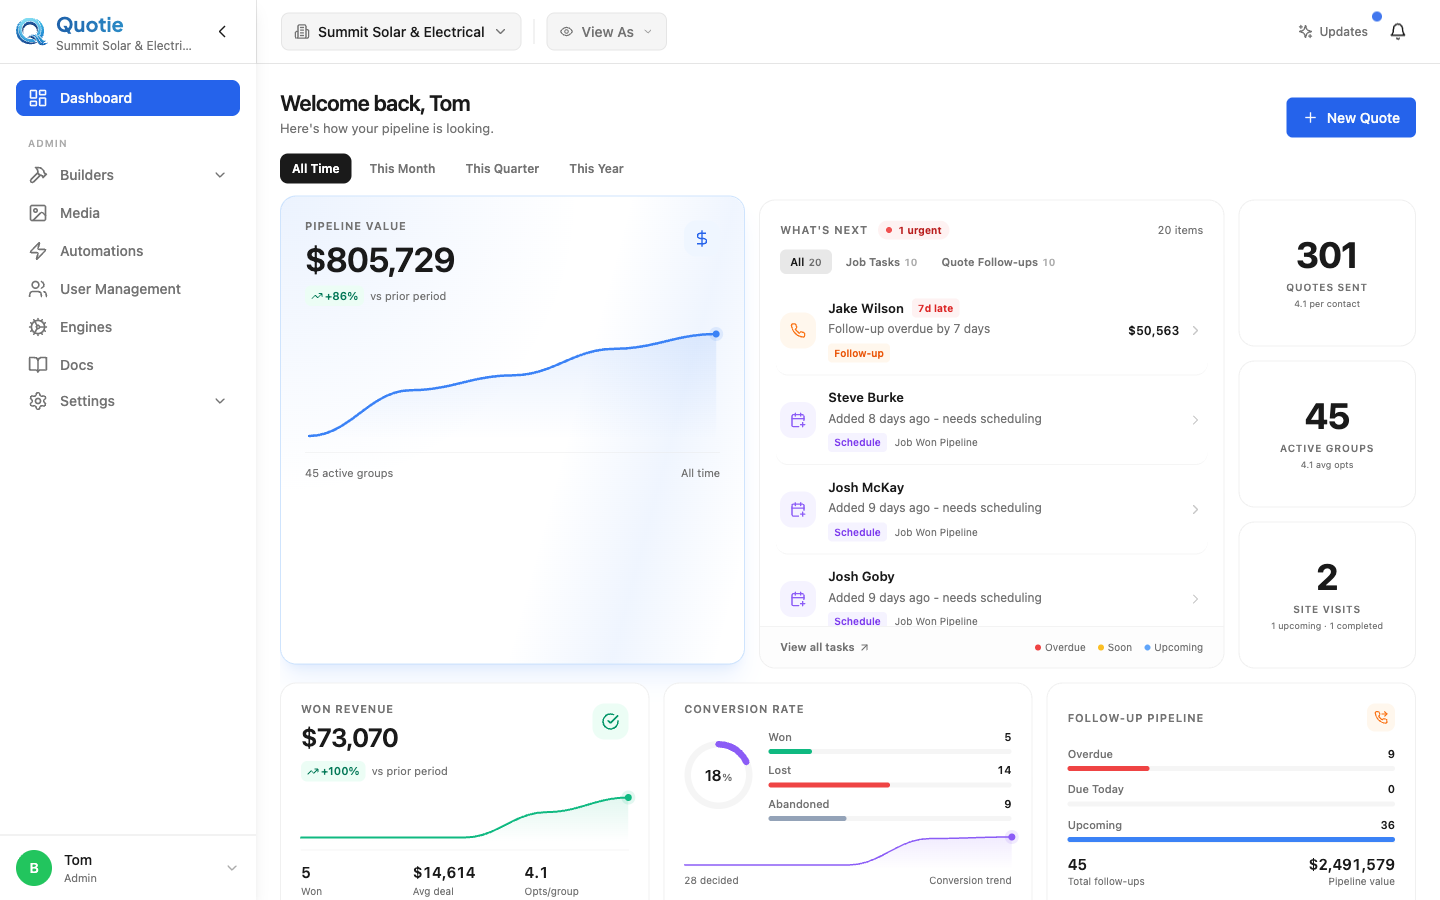Viewport: 1440px width, 900px height.
Task: Switch to the This Month tab
Action: coord(402,169)
